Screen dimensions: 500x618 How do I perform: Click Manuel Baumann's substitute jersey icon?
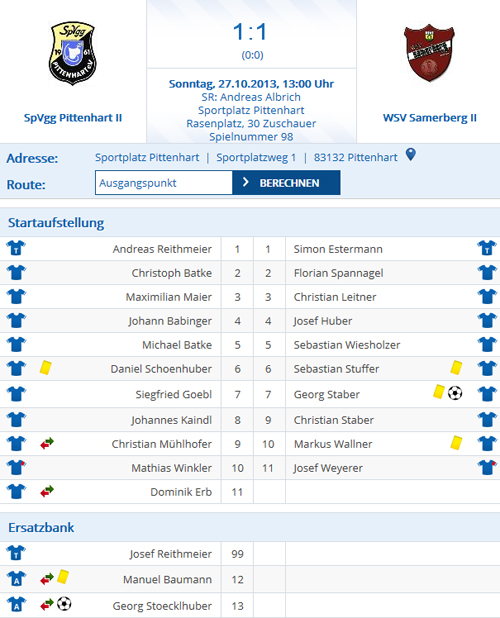[x=16, y=579]
